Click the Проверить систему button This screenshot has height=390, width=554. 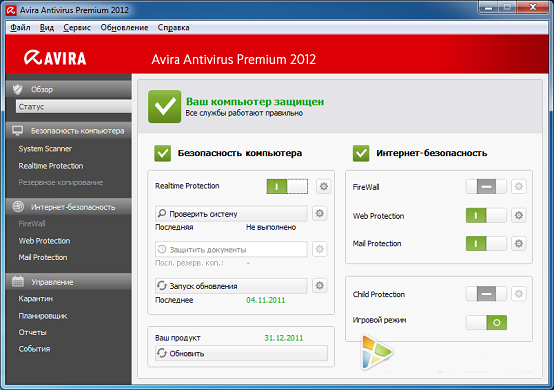pyautogui.click(x=231, y=214)
